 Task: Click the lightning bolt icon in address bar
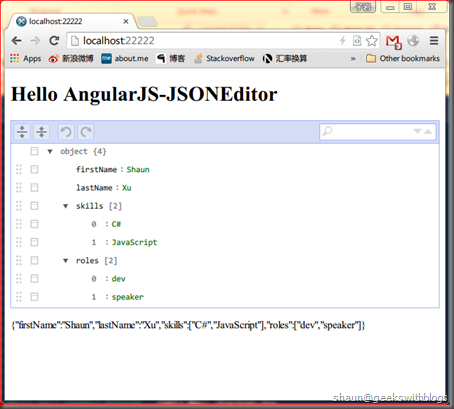click(342, 41)
